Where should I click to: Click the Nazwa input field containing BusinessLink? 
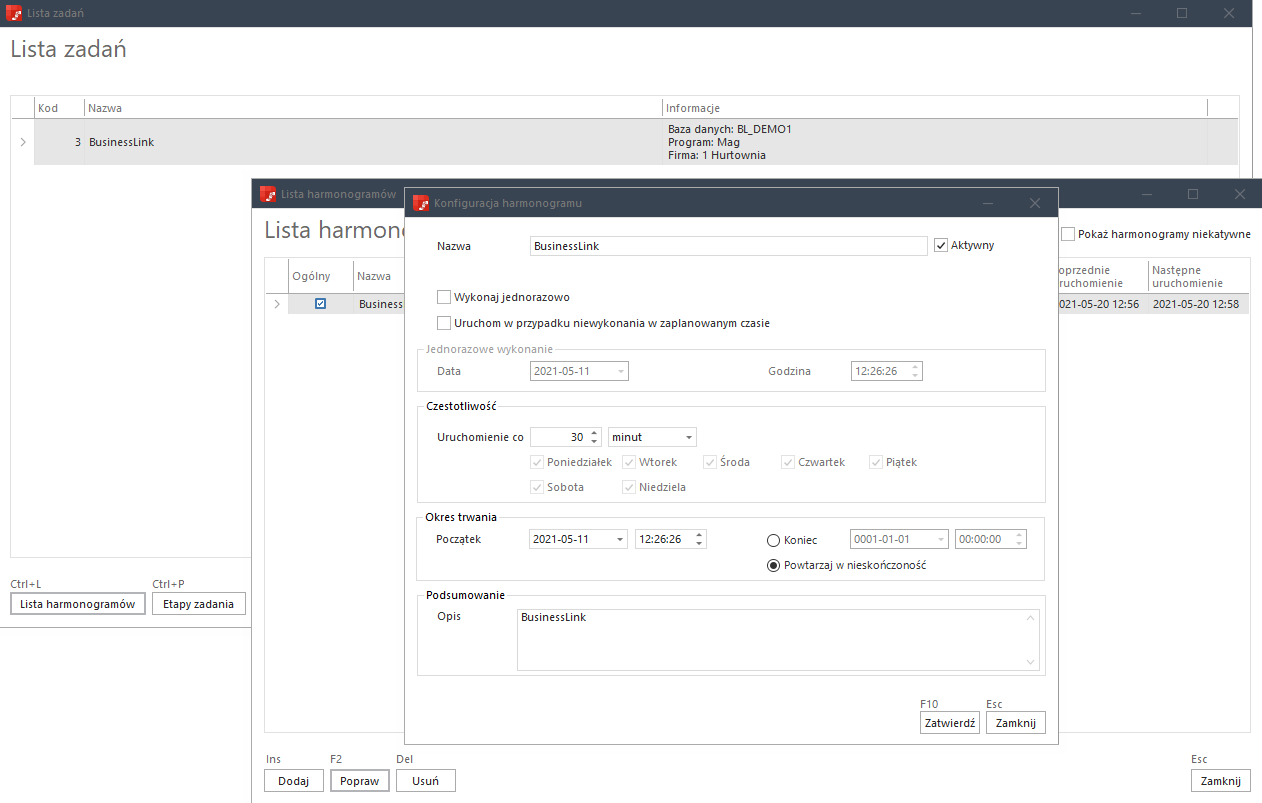(729, 245)
